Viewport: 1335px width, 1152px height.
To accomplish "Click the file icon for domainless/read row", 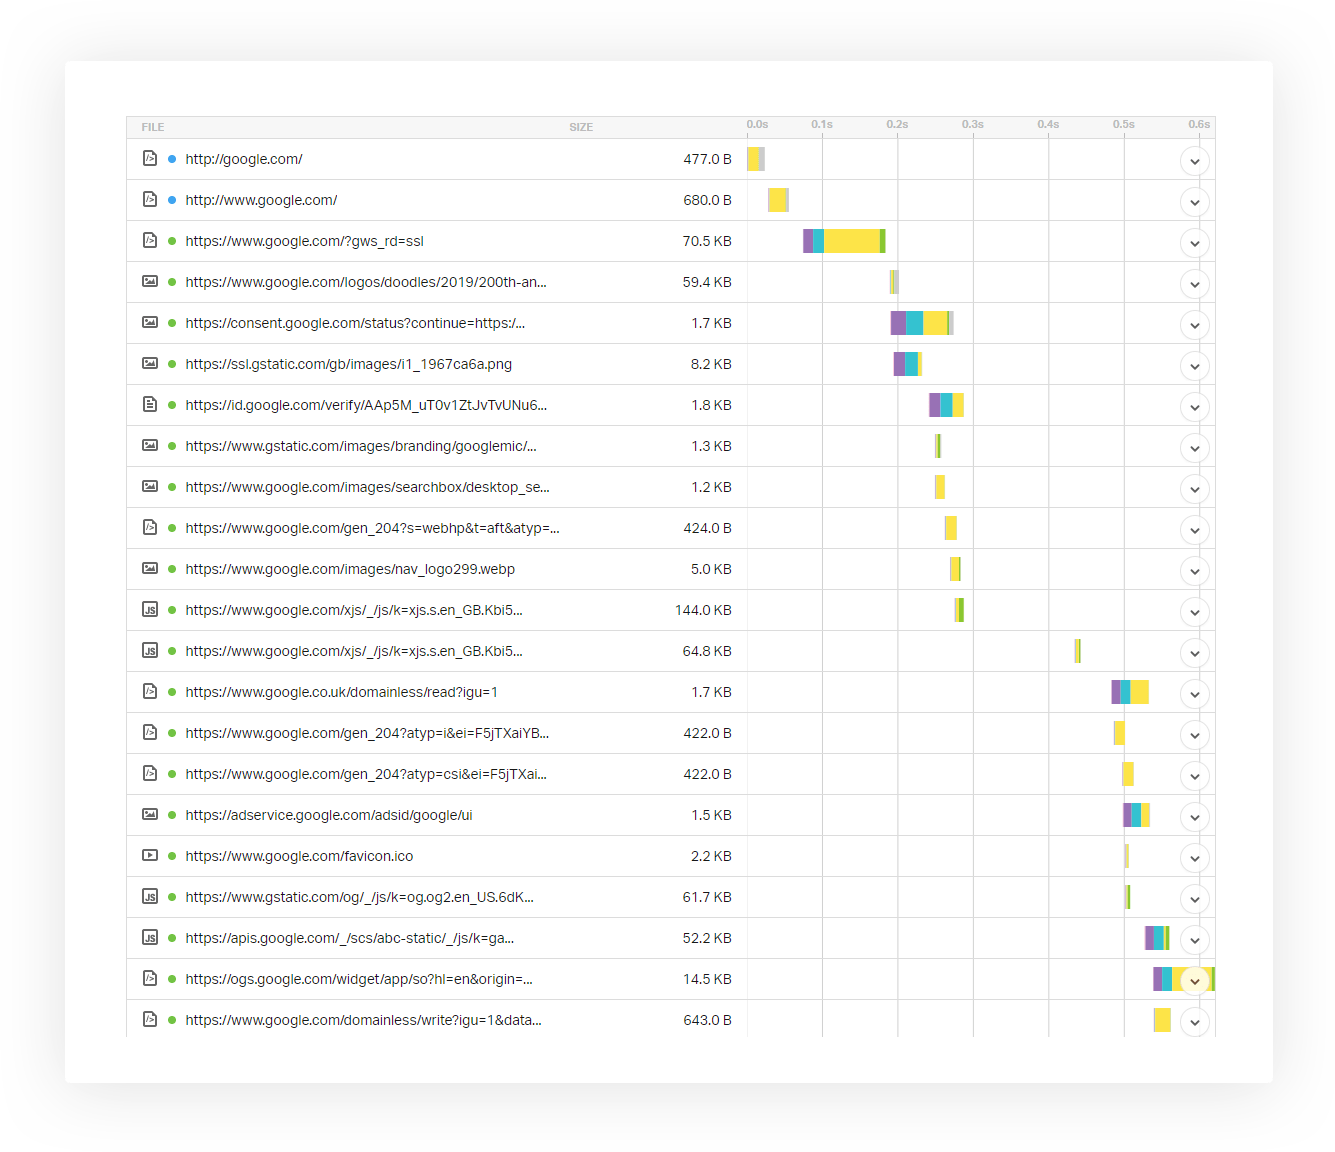I will pos(150,691).
